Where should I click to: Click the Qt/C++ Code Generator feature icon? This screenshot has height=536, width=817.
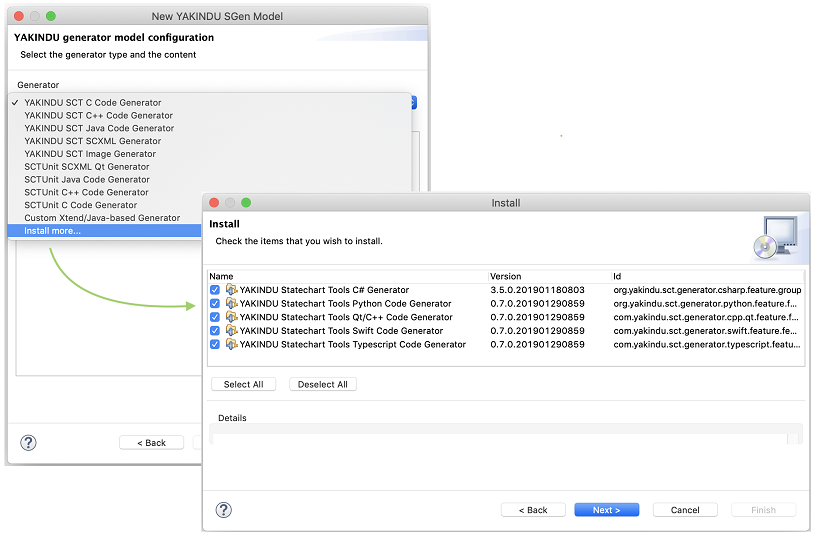(231, 317)
